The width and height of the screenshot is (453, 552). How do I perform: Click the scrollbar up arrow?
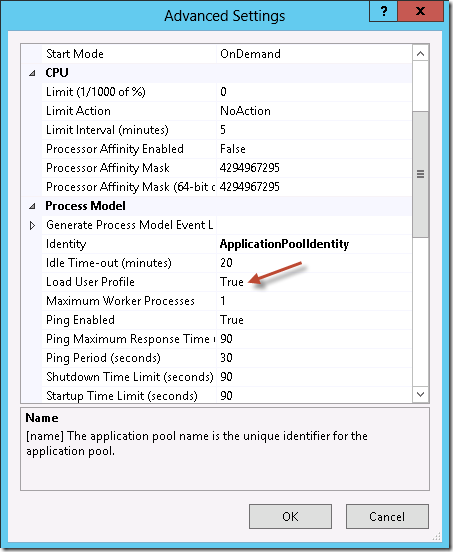pos(420,54)
